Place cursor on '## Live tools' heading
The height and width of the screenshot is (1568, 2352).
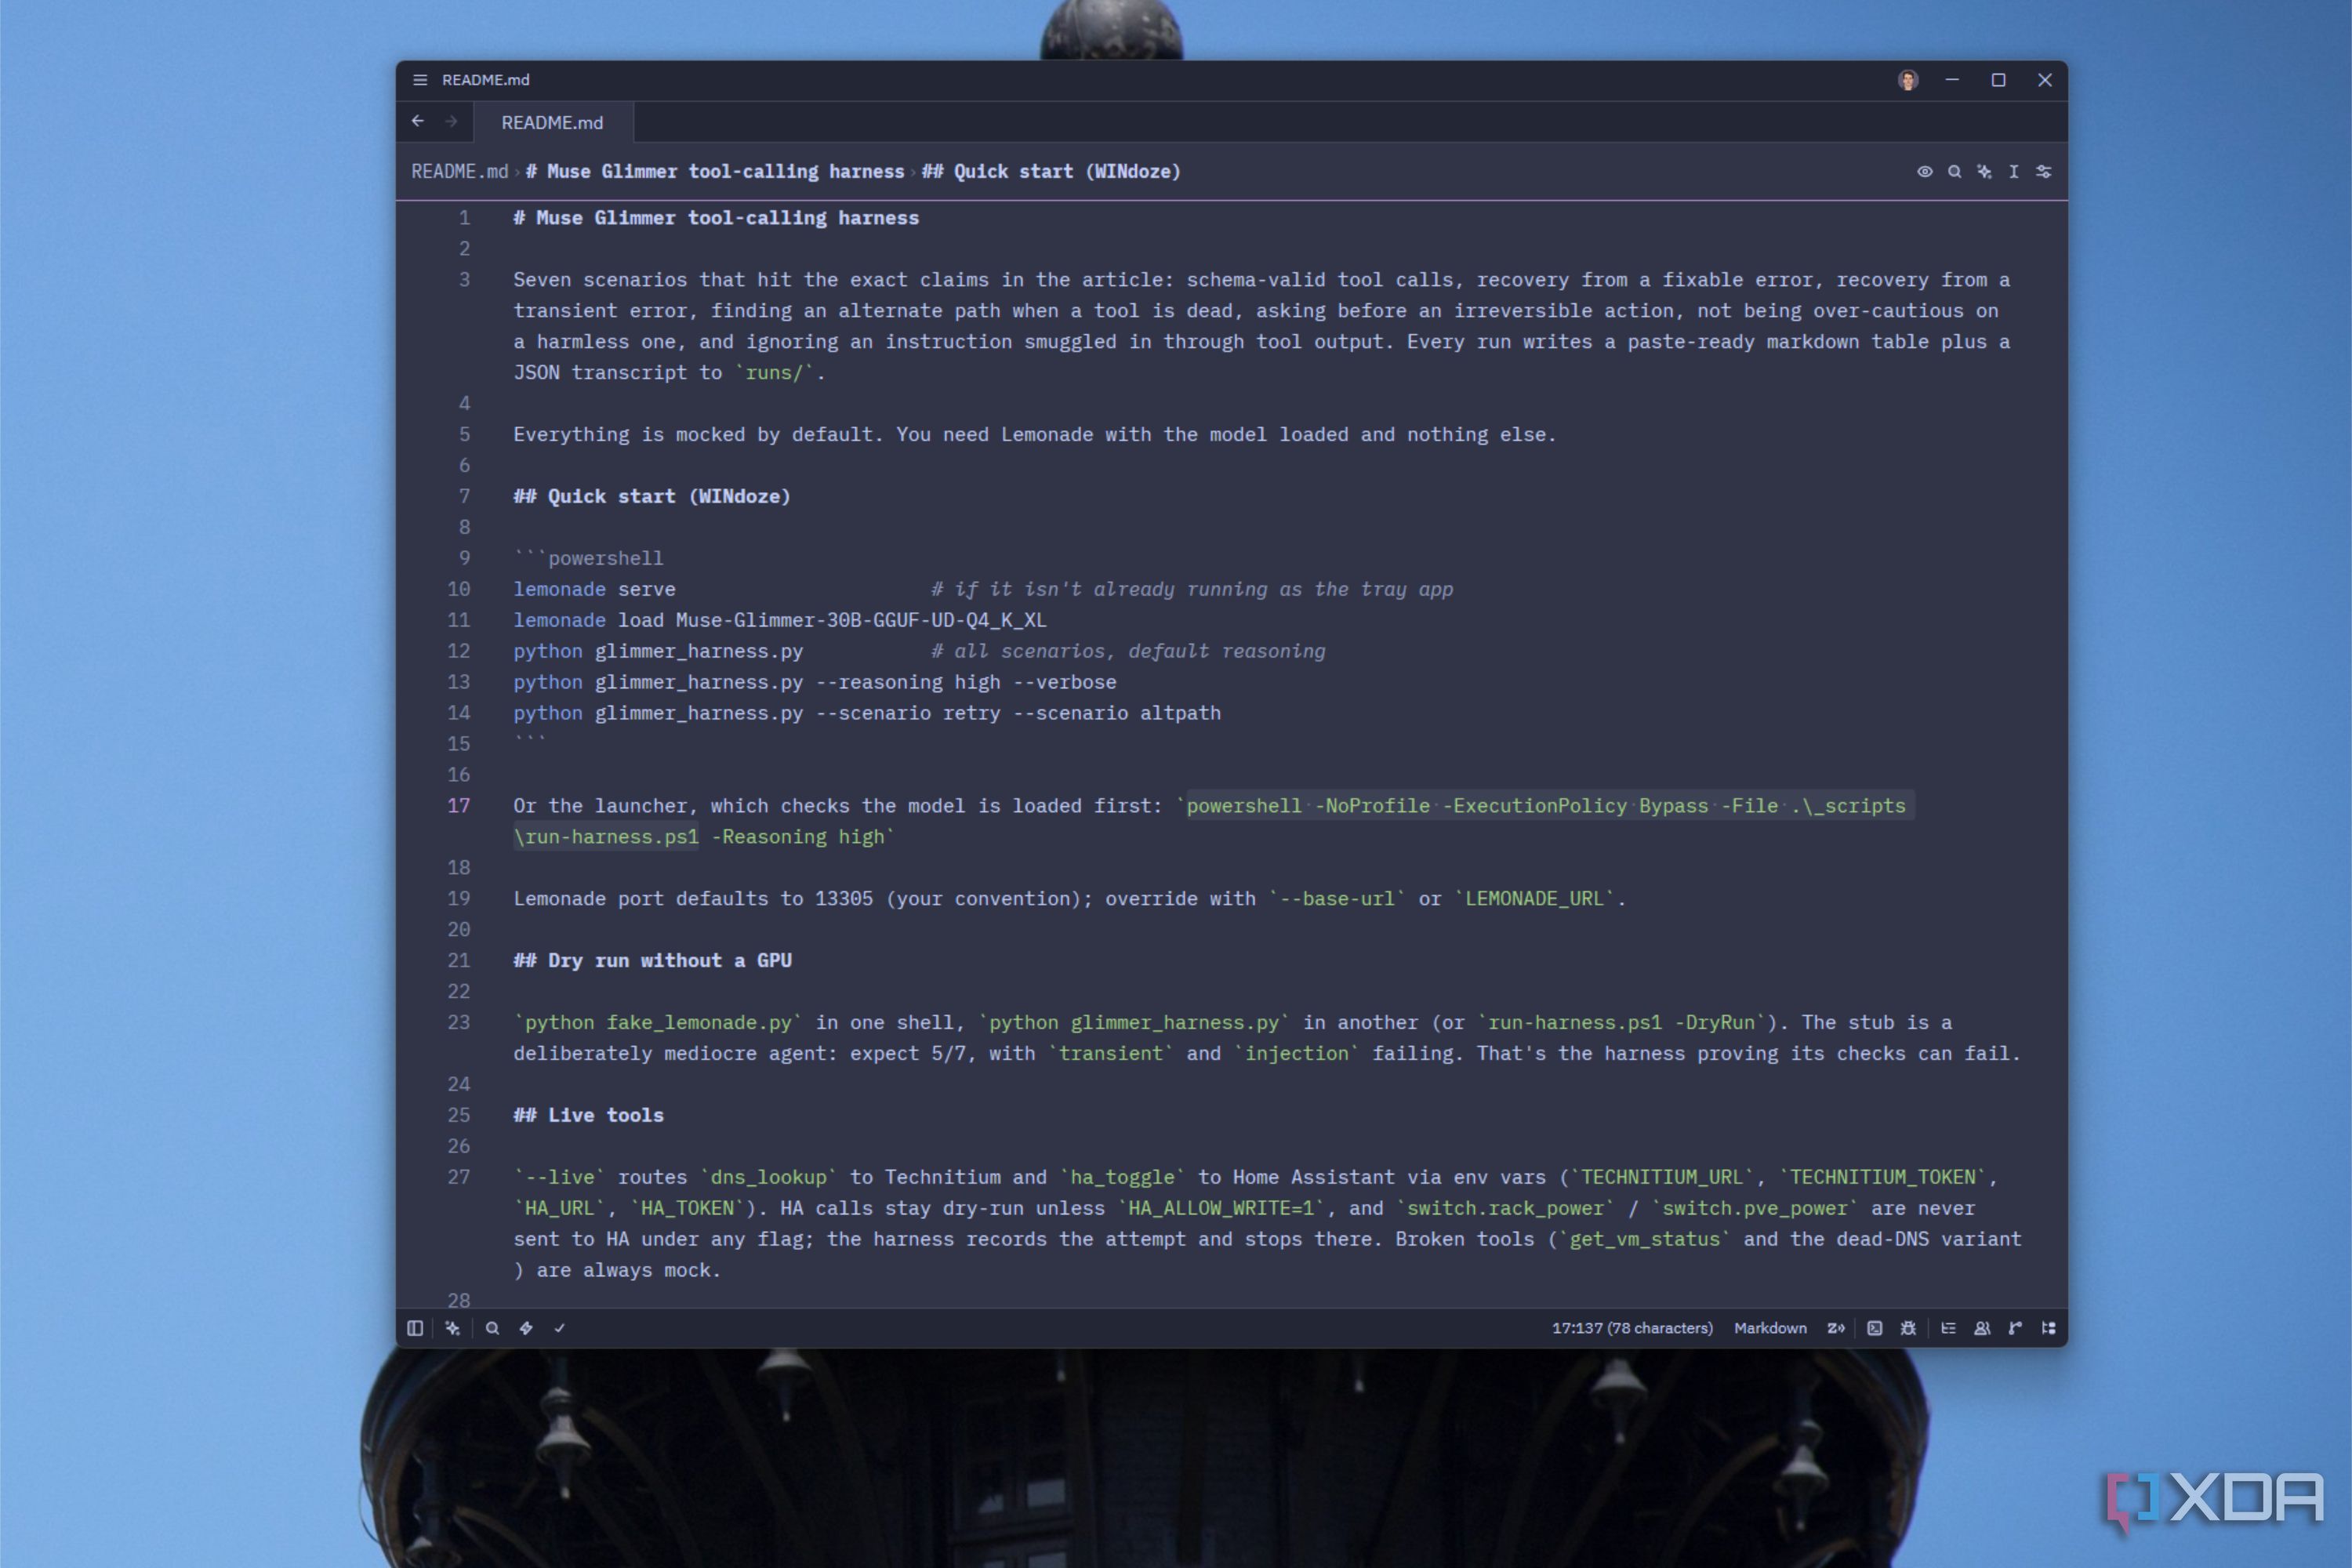coord(588,1115)
